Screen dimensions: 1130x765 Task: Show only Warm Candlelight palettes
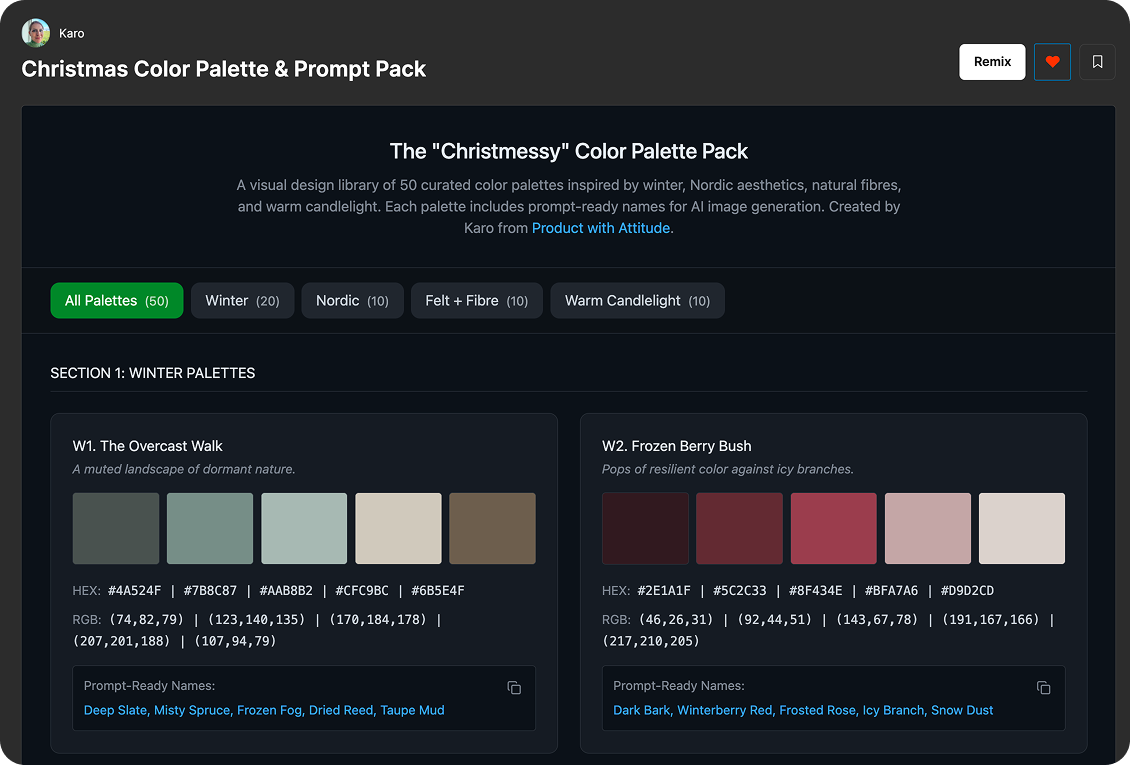637,300
